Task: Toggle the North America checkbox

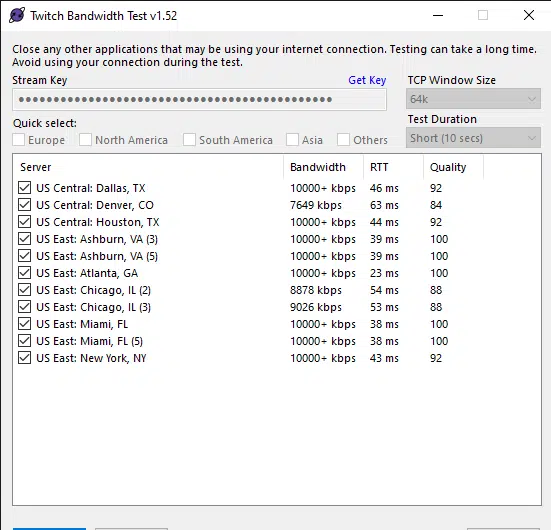Action: (85, 140)
